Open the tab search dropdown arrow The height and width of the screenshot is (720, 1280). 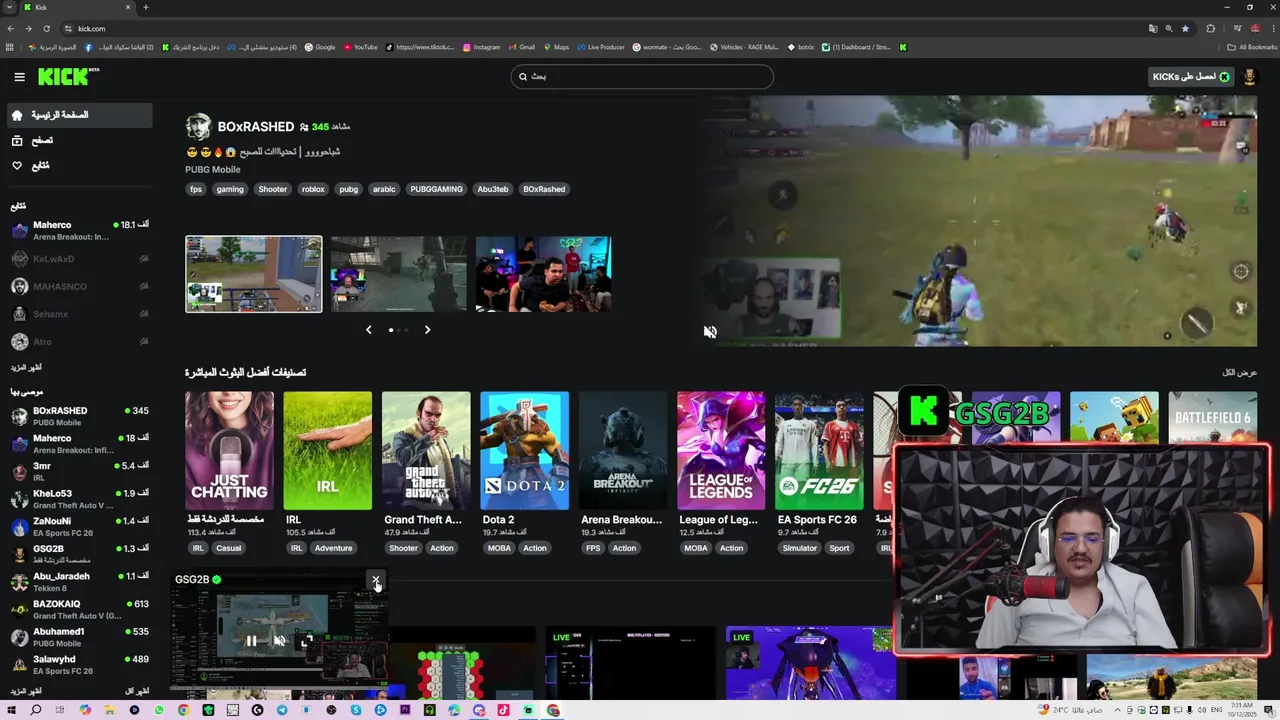tap(9, 7)
